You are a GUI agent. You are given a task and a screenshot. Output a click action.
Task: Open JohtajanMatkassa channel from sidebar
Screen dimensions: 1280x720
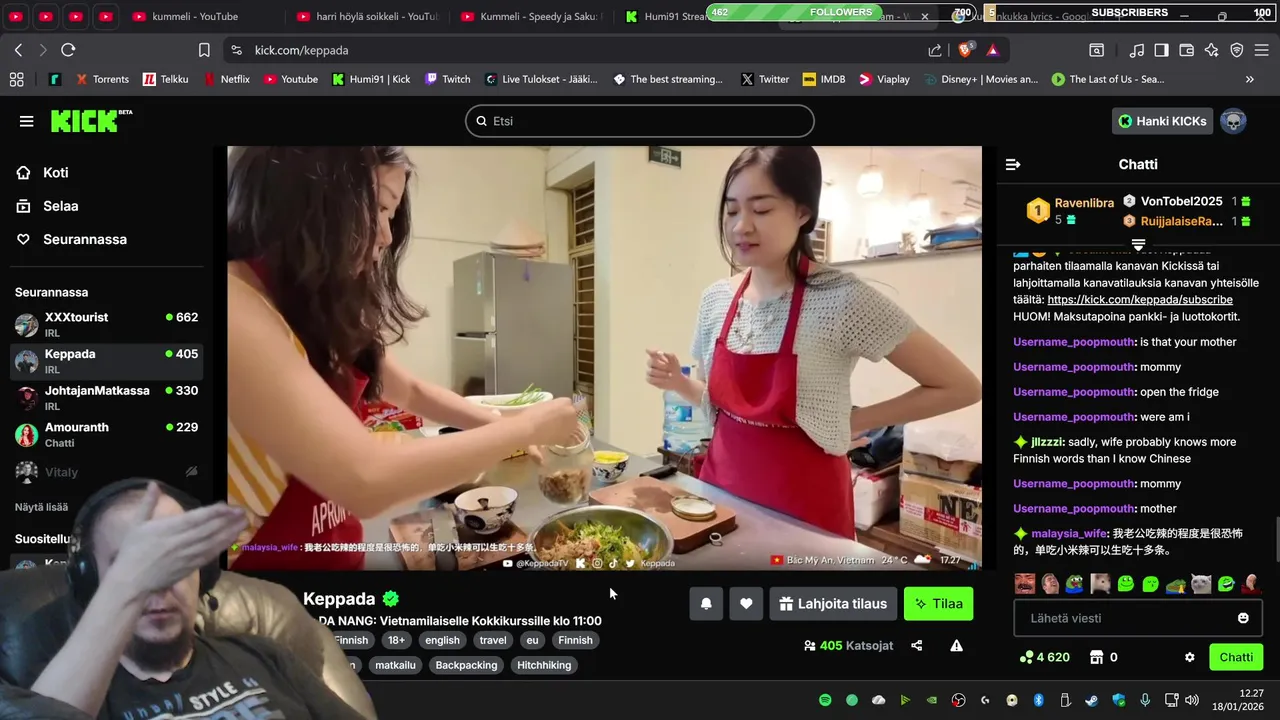(x=106, y=398)
